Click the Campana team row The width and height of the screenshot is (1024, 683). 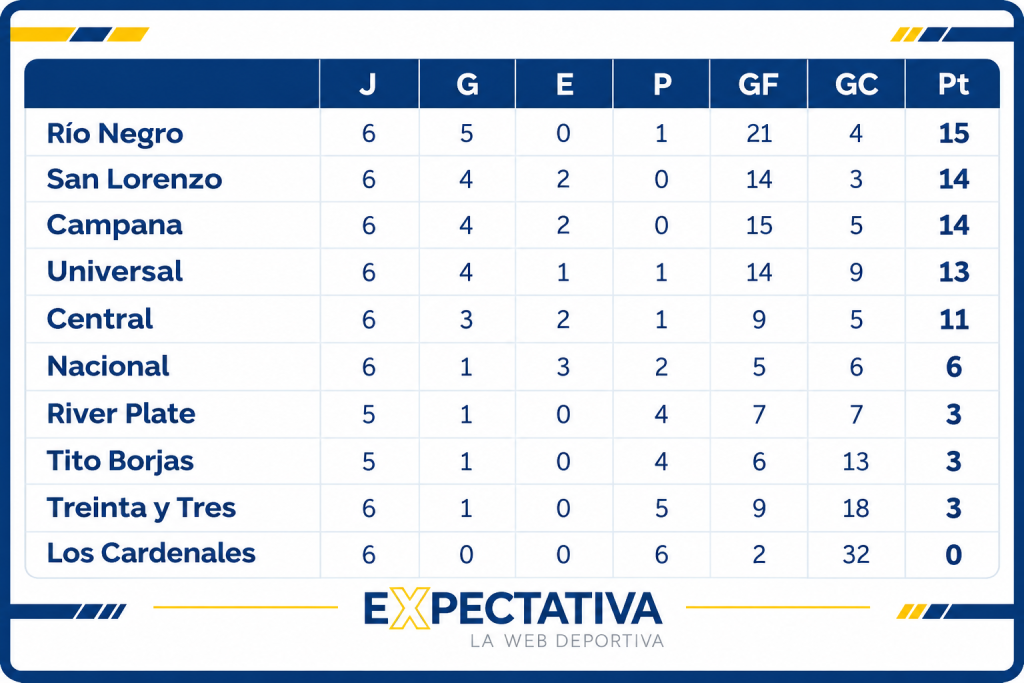[x=512, y=225]
